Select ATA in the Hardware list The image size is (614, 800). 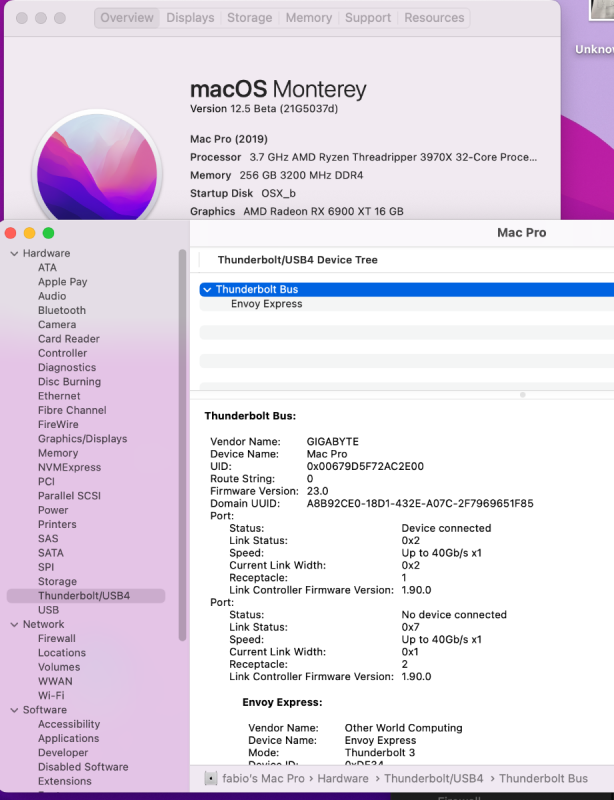tap(47, 267)
